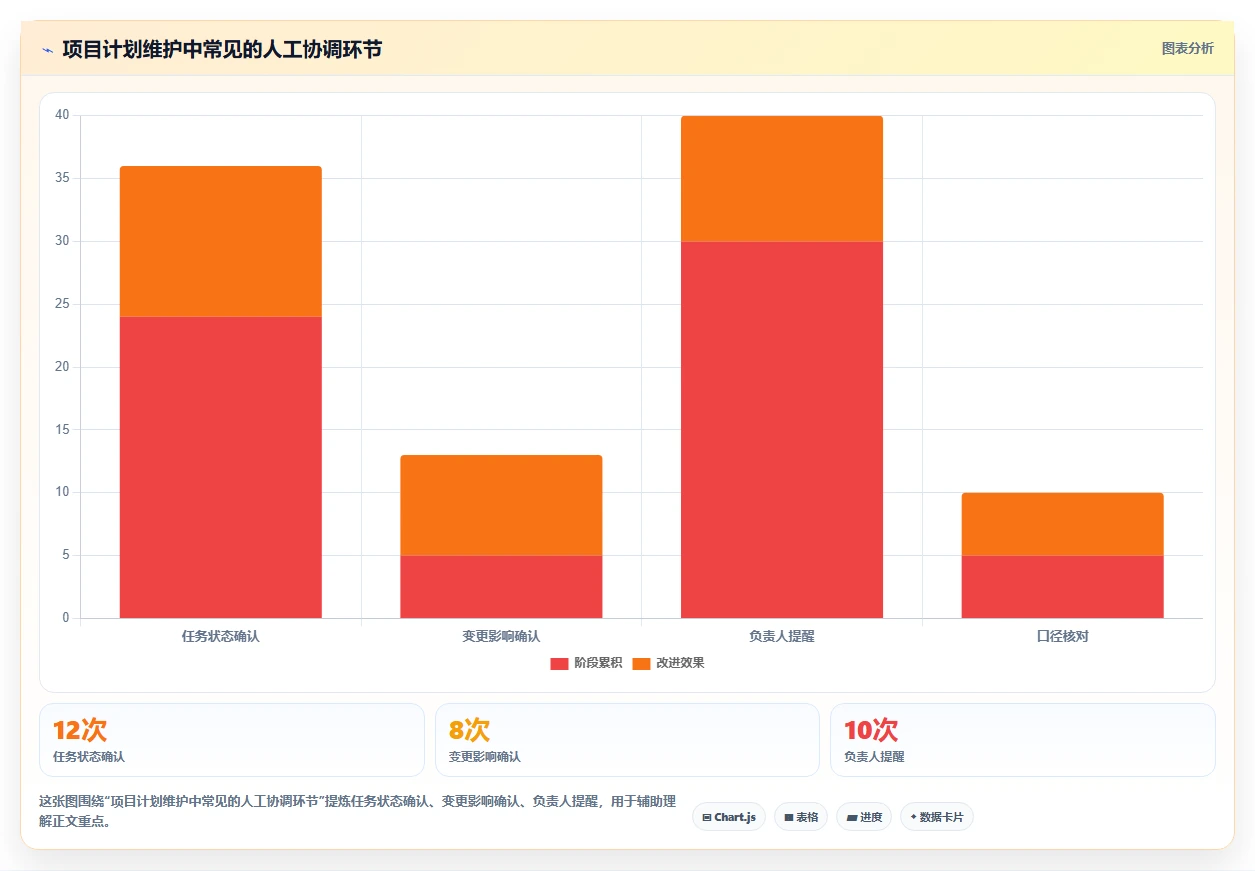Click the 40 y-axis tick value
Screen dimensions: 1255x871
62,115
